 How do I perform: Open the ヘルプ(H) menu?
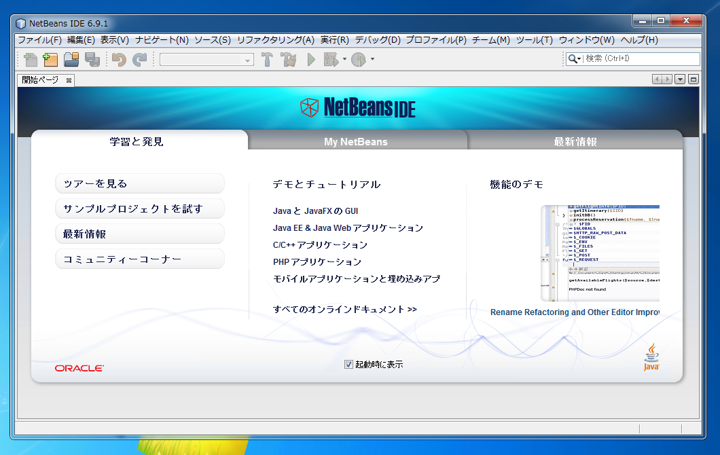[639, 40]
